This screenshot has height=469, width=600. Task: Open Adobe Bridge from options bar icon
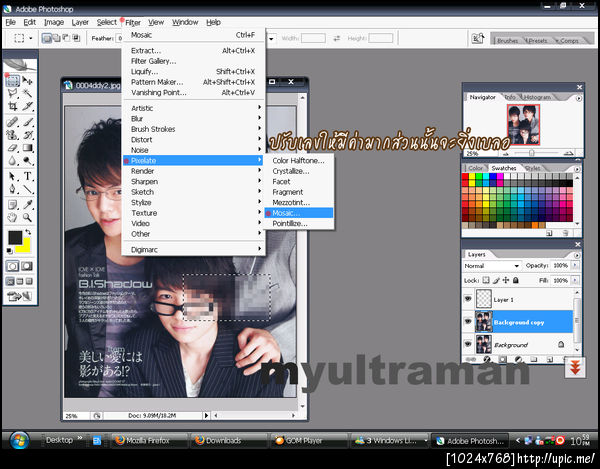tap(478, 38)
